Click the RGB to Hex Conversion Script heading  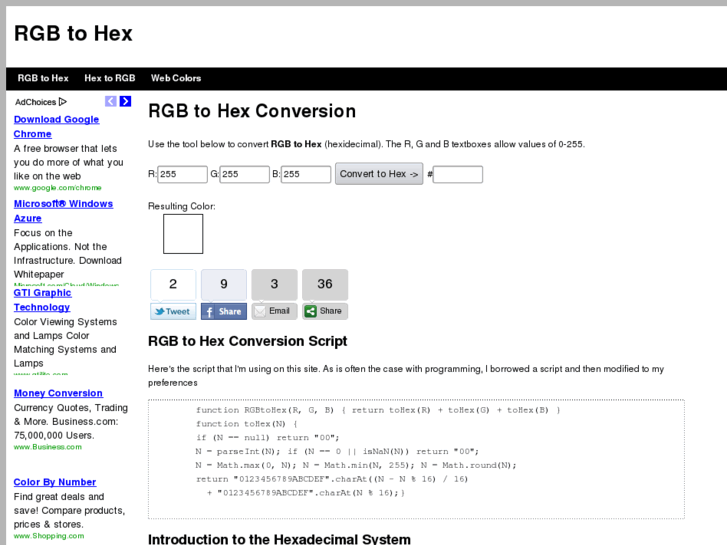tap(248, 341)
